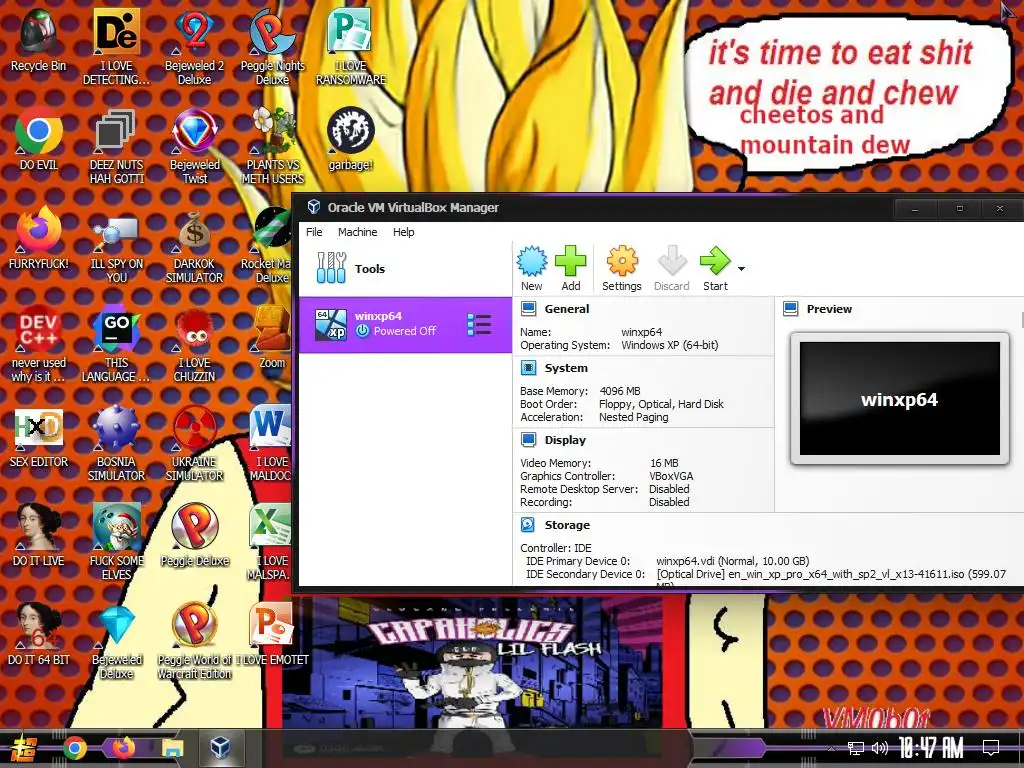1024x768 pixels.
Task: Open the HxD SEX EDITOR desktop icon
Action: pyautogui.click(x=39, y=436)
